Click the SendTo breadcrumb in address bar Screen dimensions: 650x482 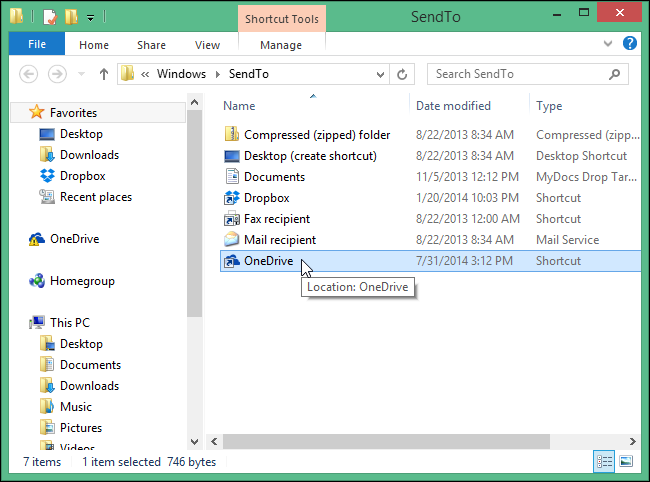(249, 74)
